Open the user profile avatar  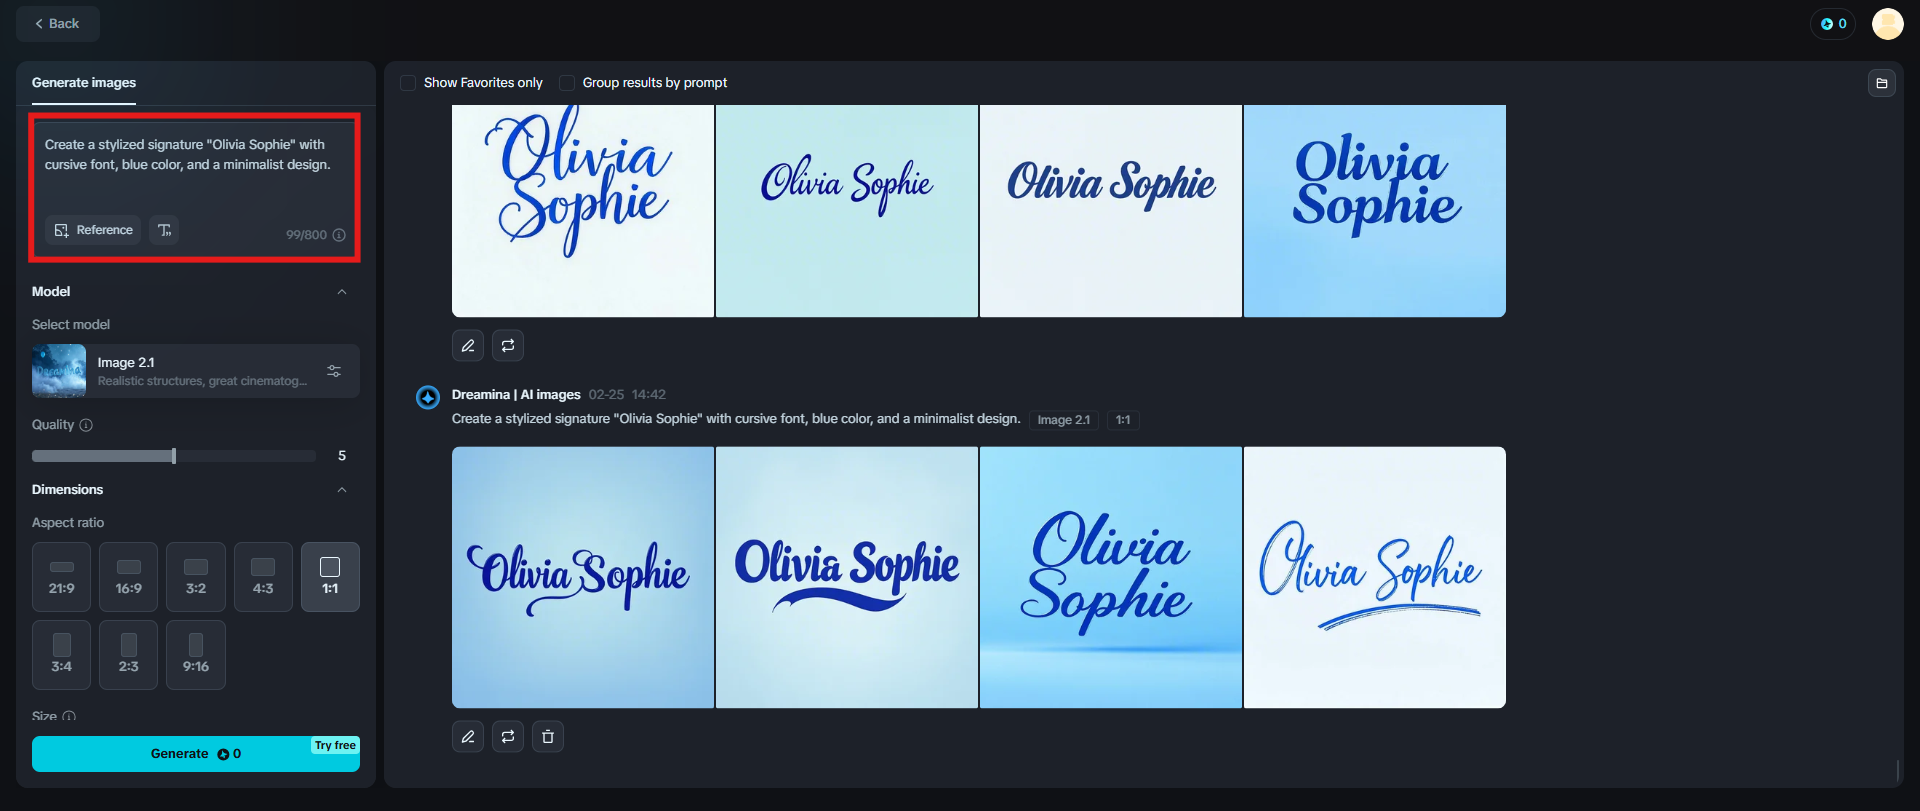point(1887,24)
